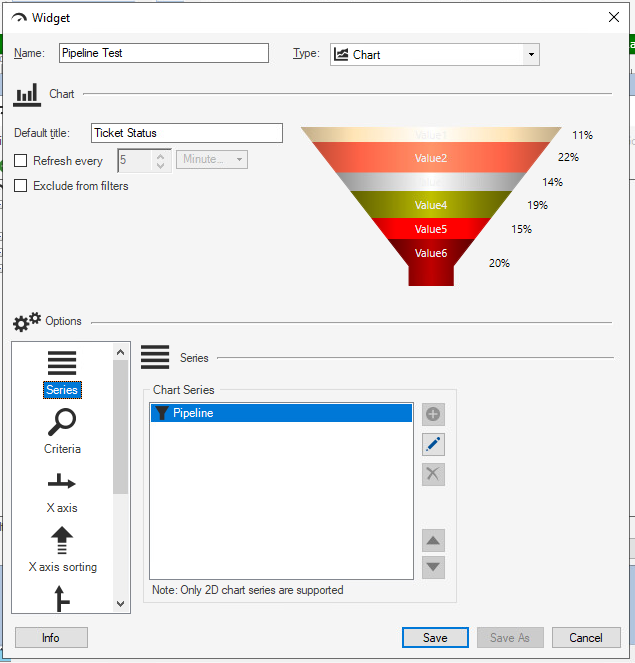Edit the selected series with pencil icon

(x=433, y=444)
